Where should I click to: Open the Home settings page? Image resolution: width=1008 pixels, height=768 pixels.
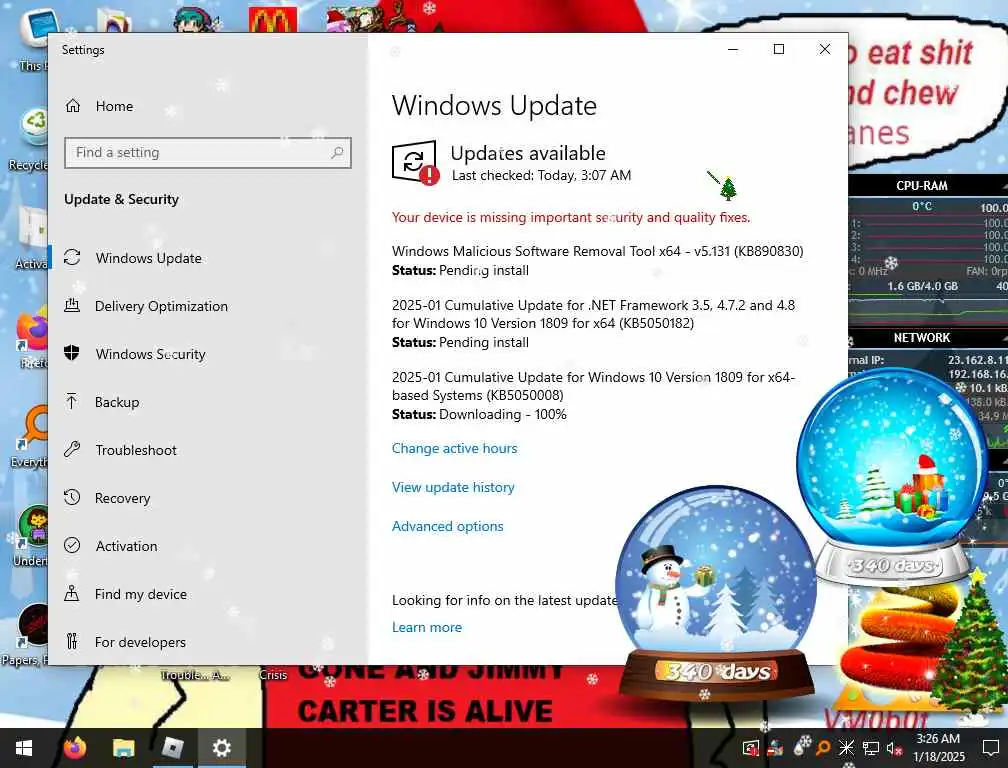(114, 106)
